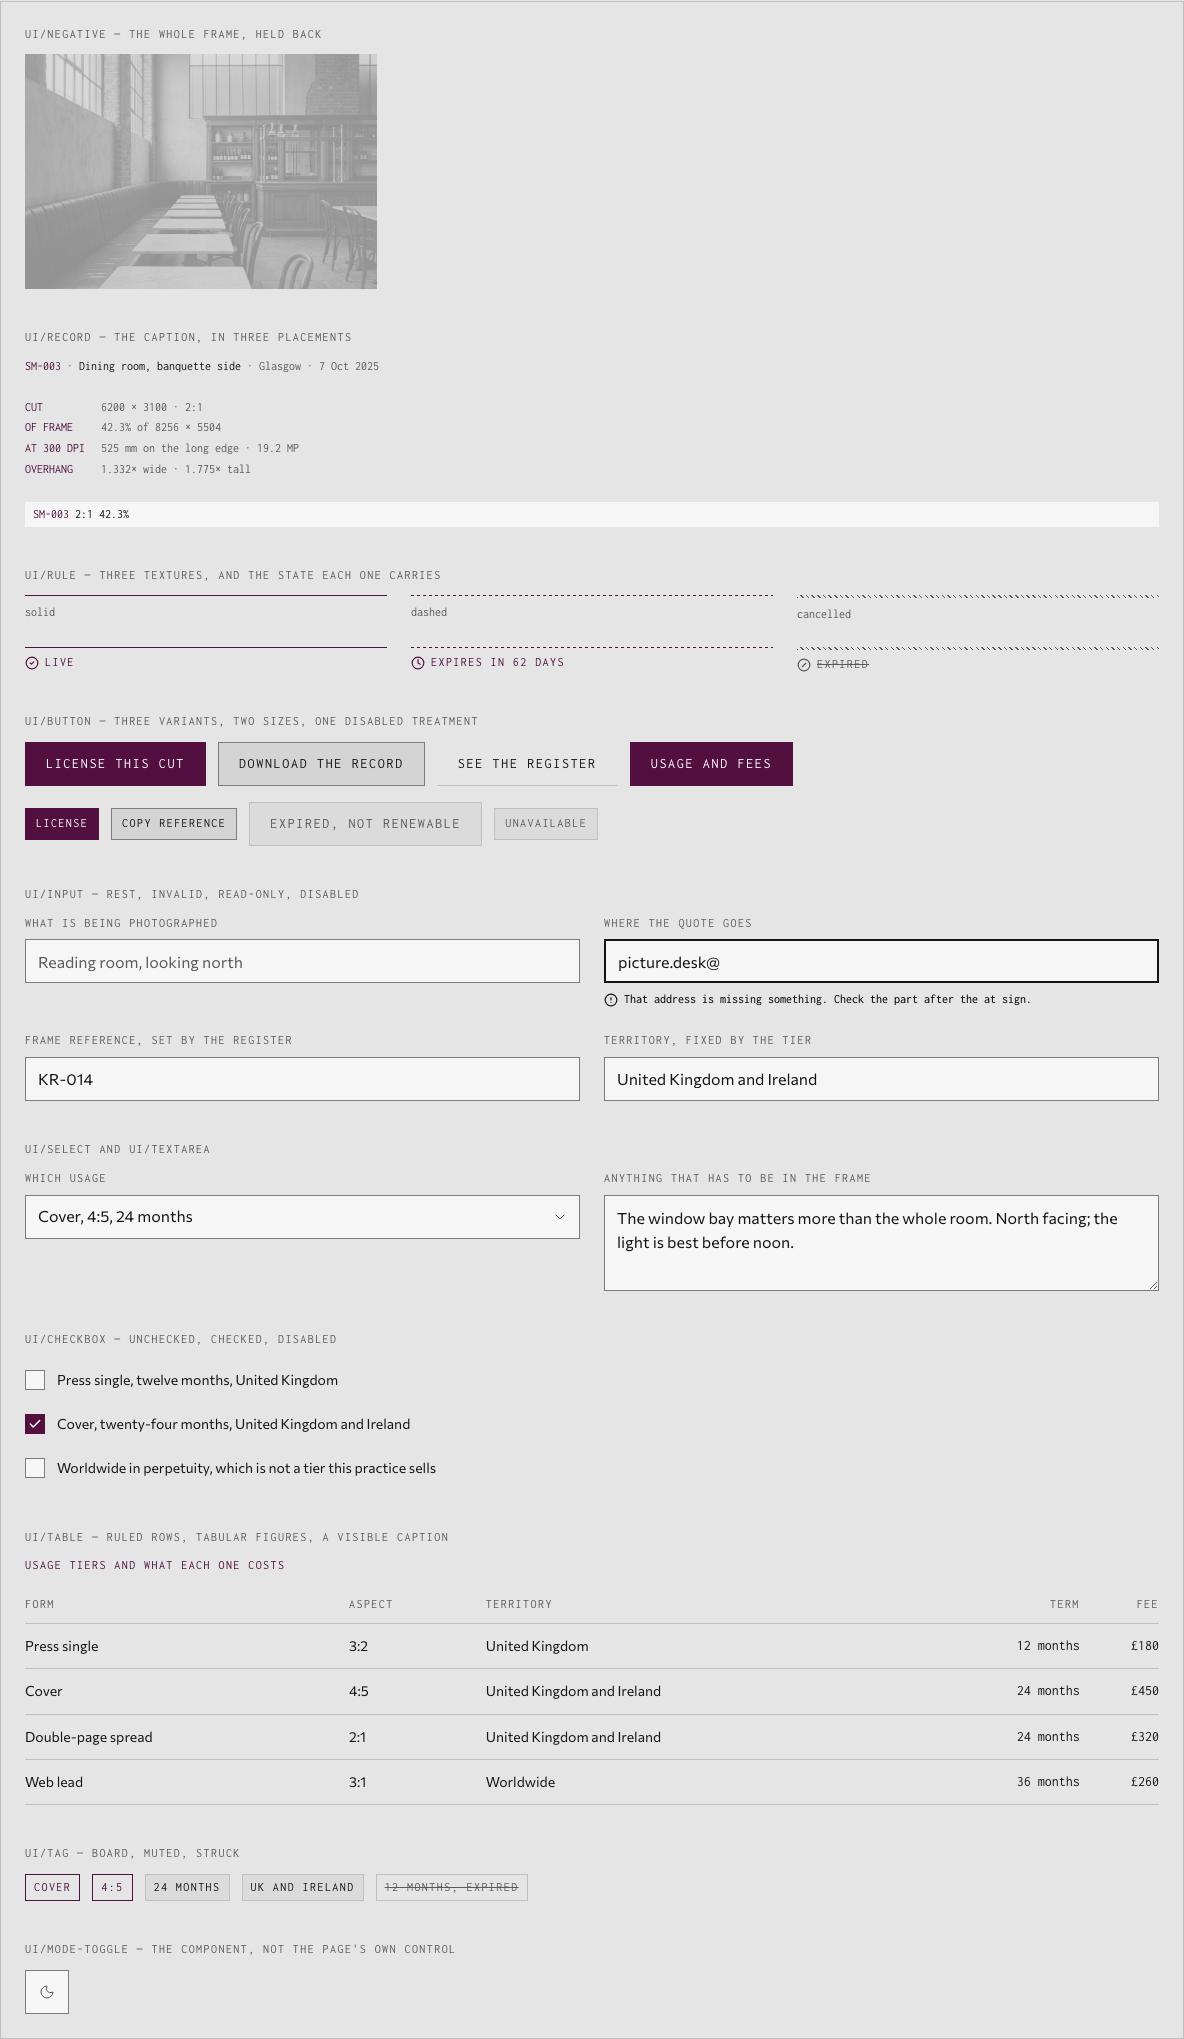Select the 4:5 tag

pyautogui.click(x=112, y=1887)
